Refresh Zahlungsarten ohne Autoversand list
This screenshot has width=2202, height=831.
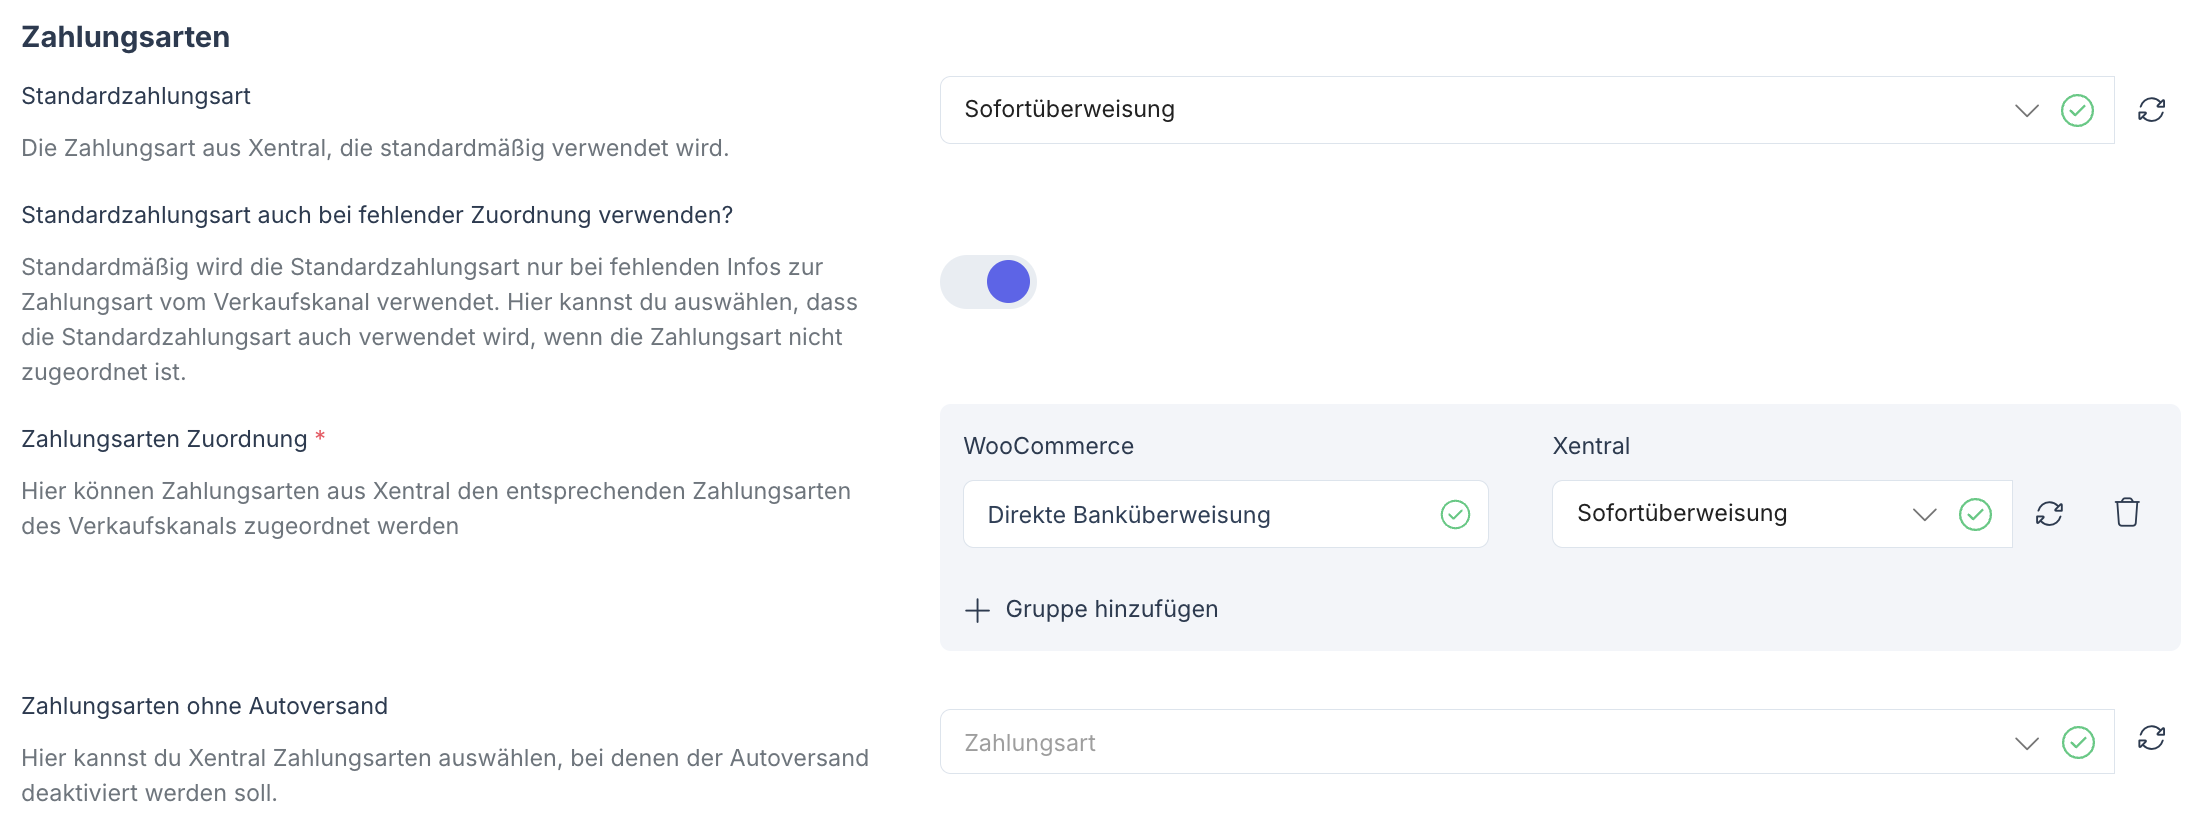pyautogui.click(x=2151, y=739)
